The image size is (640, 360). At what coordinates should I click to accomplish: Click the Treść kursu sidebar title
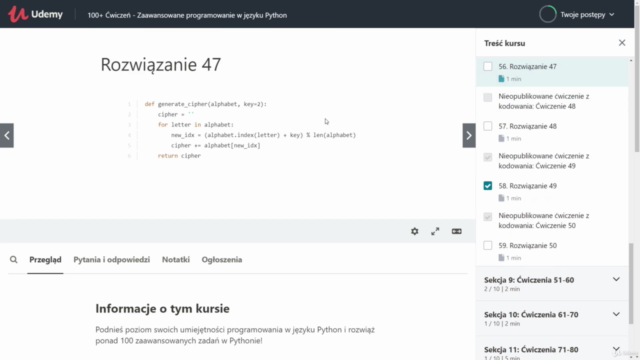point(504,43)
